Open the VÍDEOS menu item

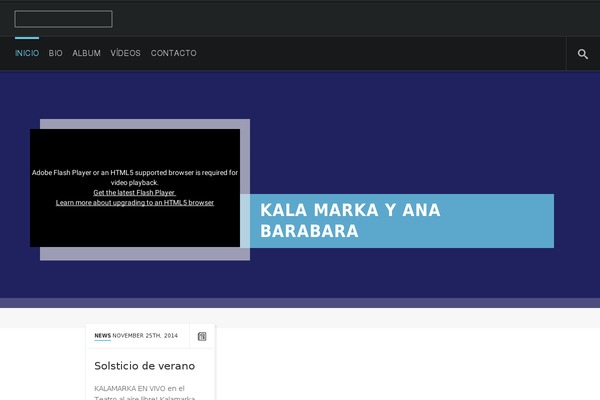pyautogui.click(x=126, y=53)
